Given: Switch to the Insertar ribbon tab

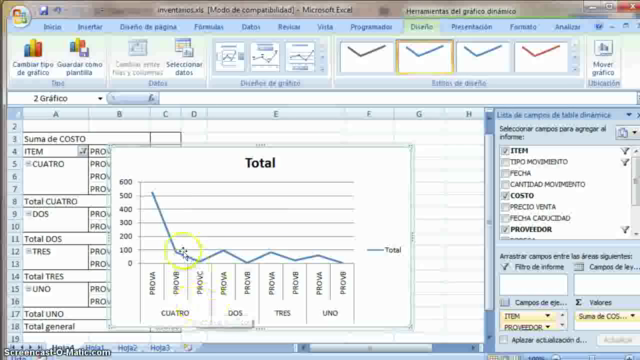Looking at the screenshot, I should pyautogui.click(x=90, y=27).
